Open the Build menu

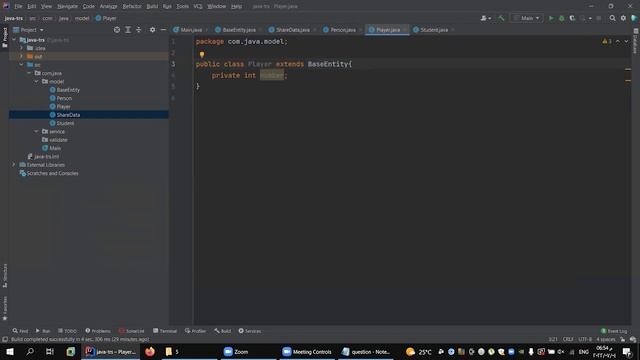[x=152, y=7]
